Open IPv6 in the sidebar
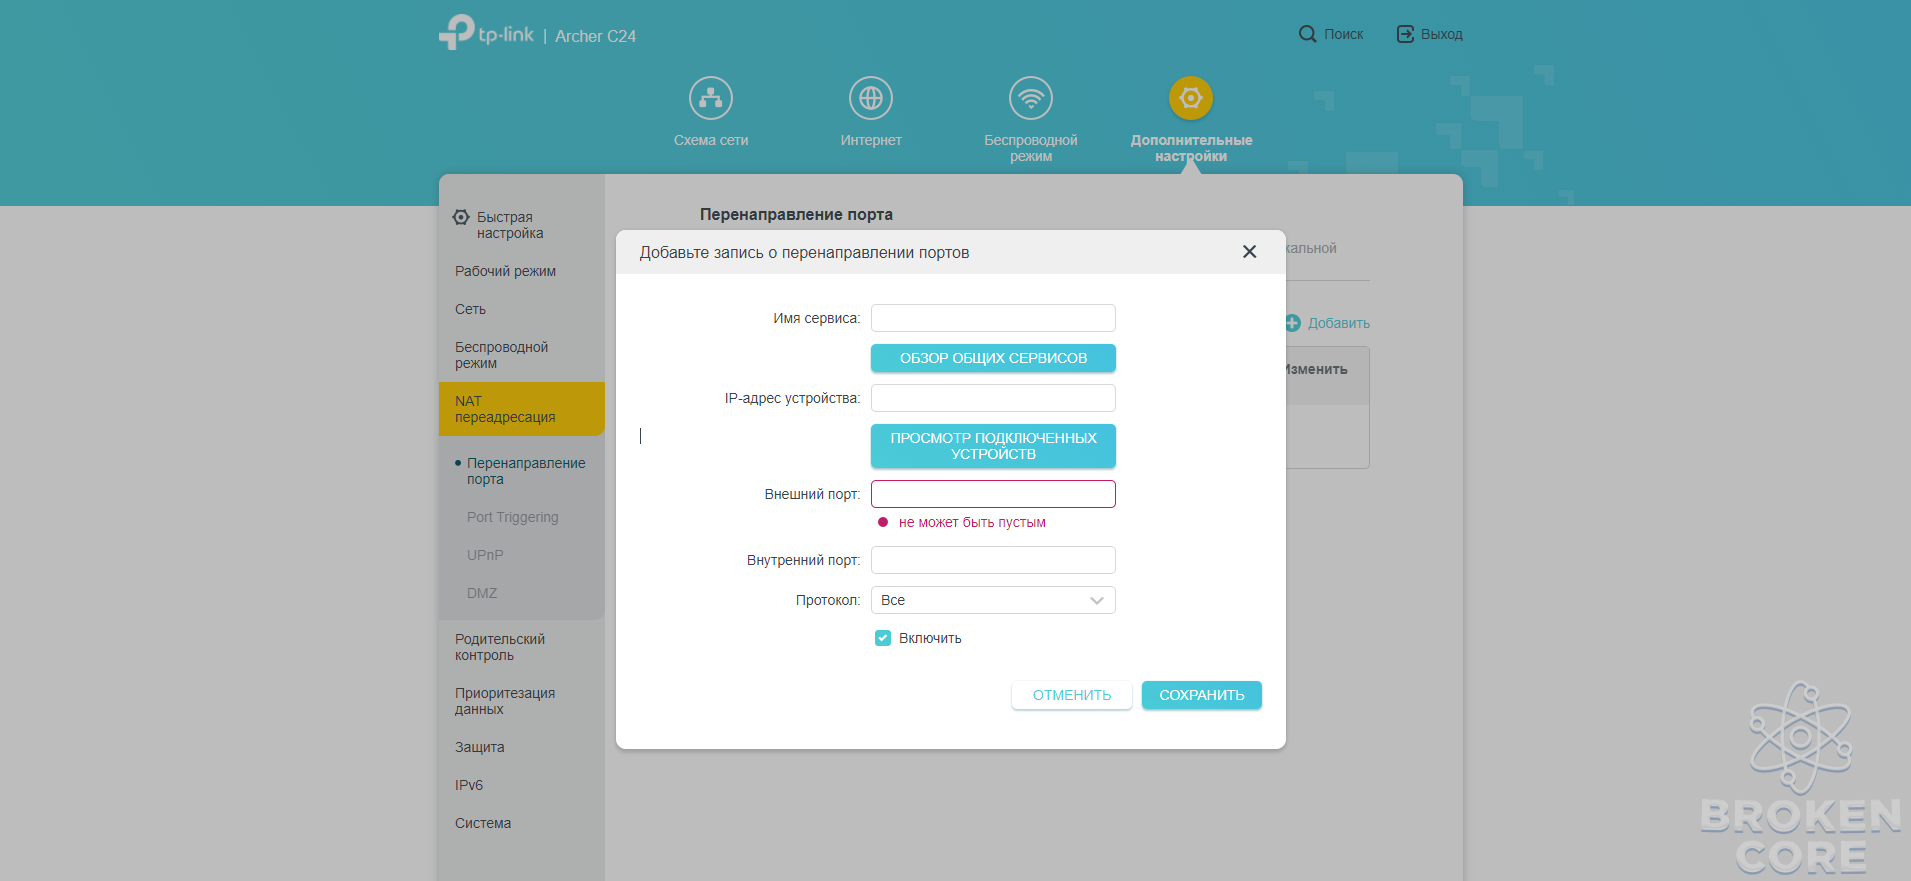This screenshot has width=1911, height=881. tap(469, 785)
